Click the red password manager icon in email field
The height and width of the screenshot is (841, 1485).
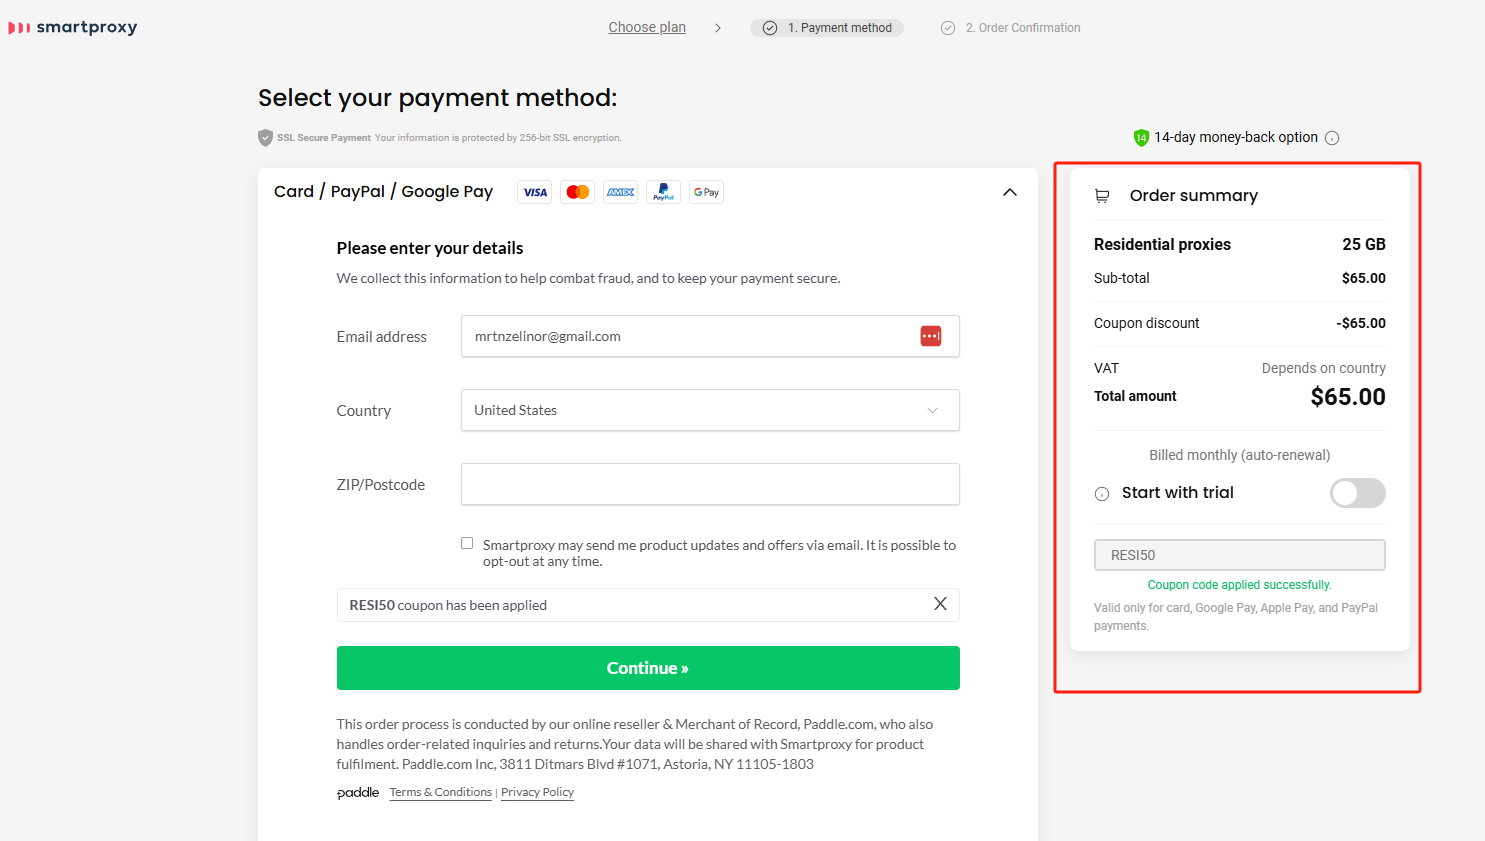point(931,336)
